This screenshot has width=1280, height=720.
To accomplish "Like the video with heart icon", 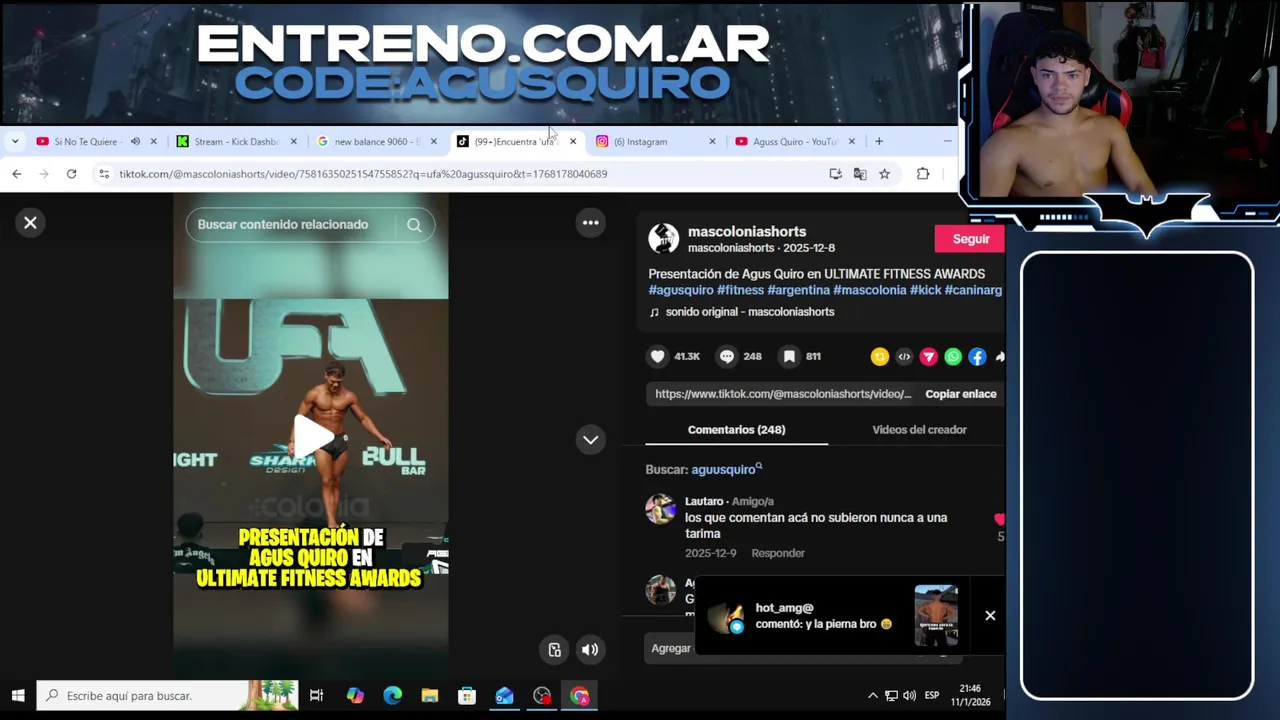I will pyautogui.click(x=657, y=356).
